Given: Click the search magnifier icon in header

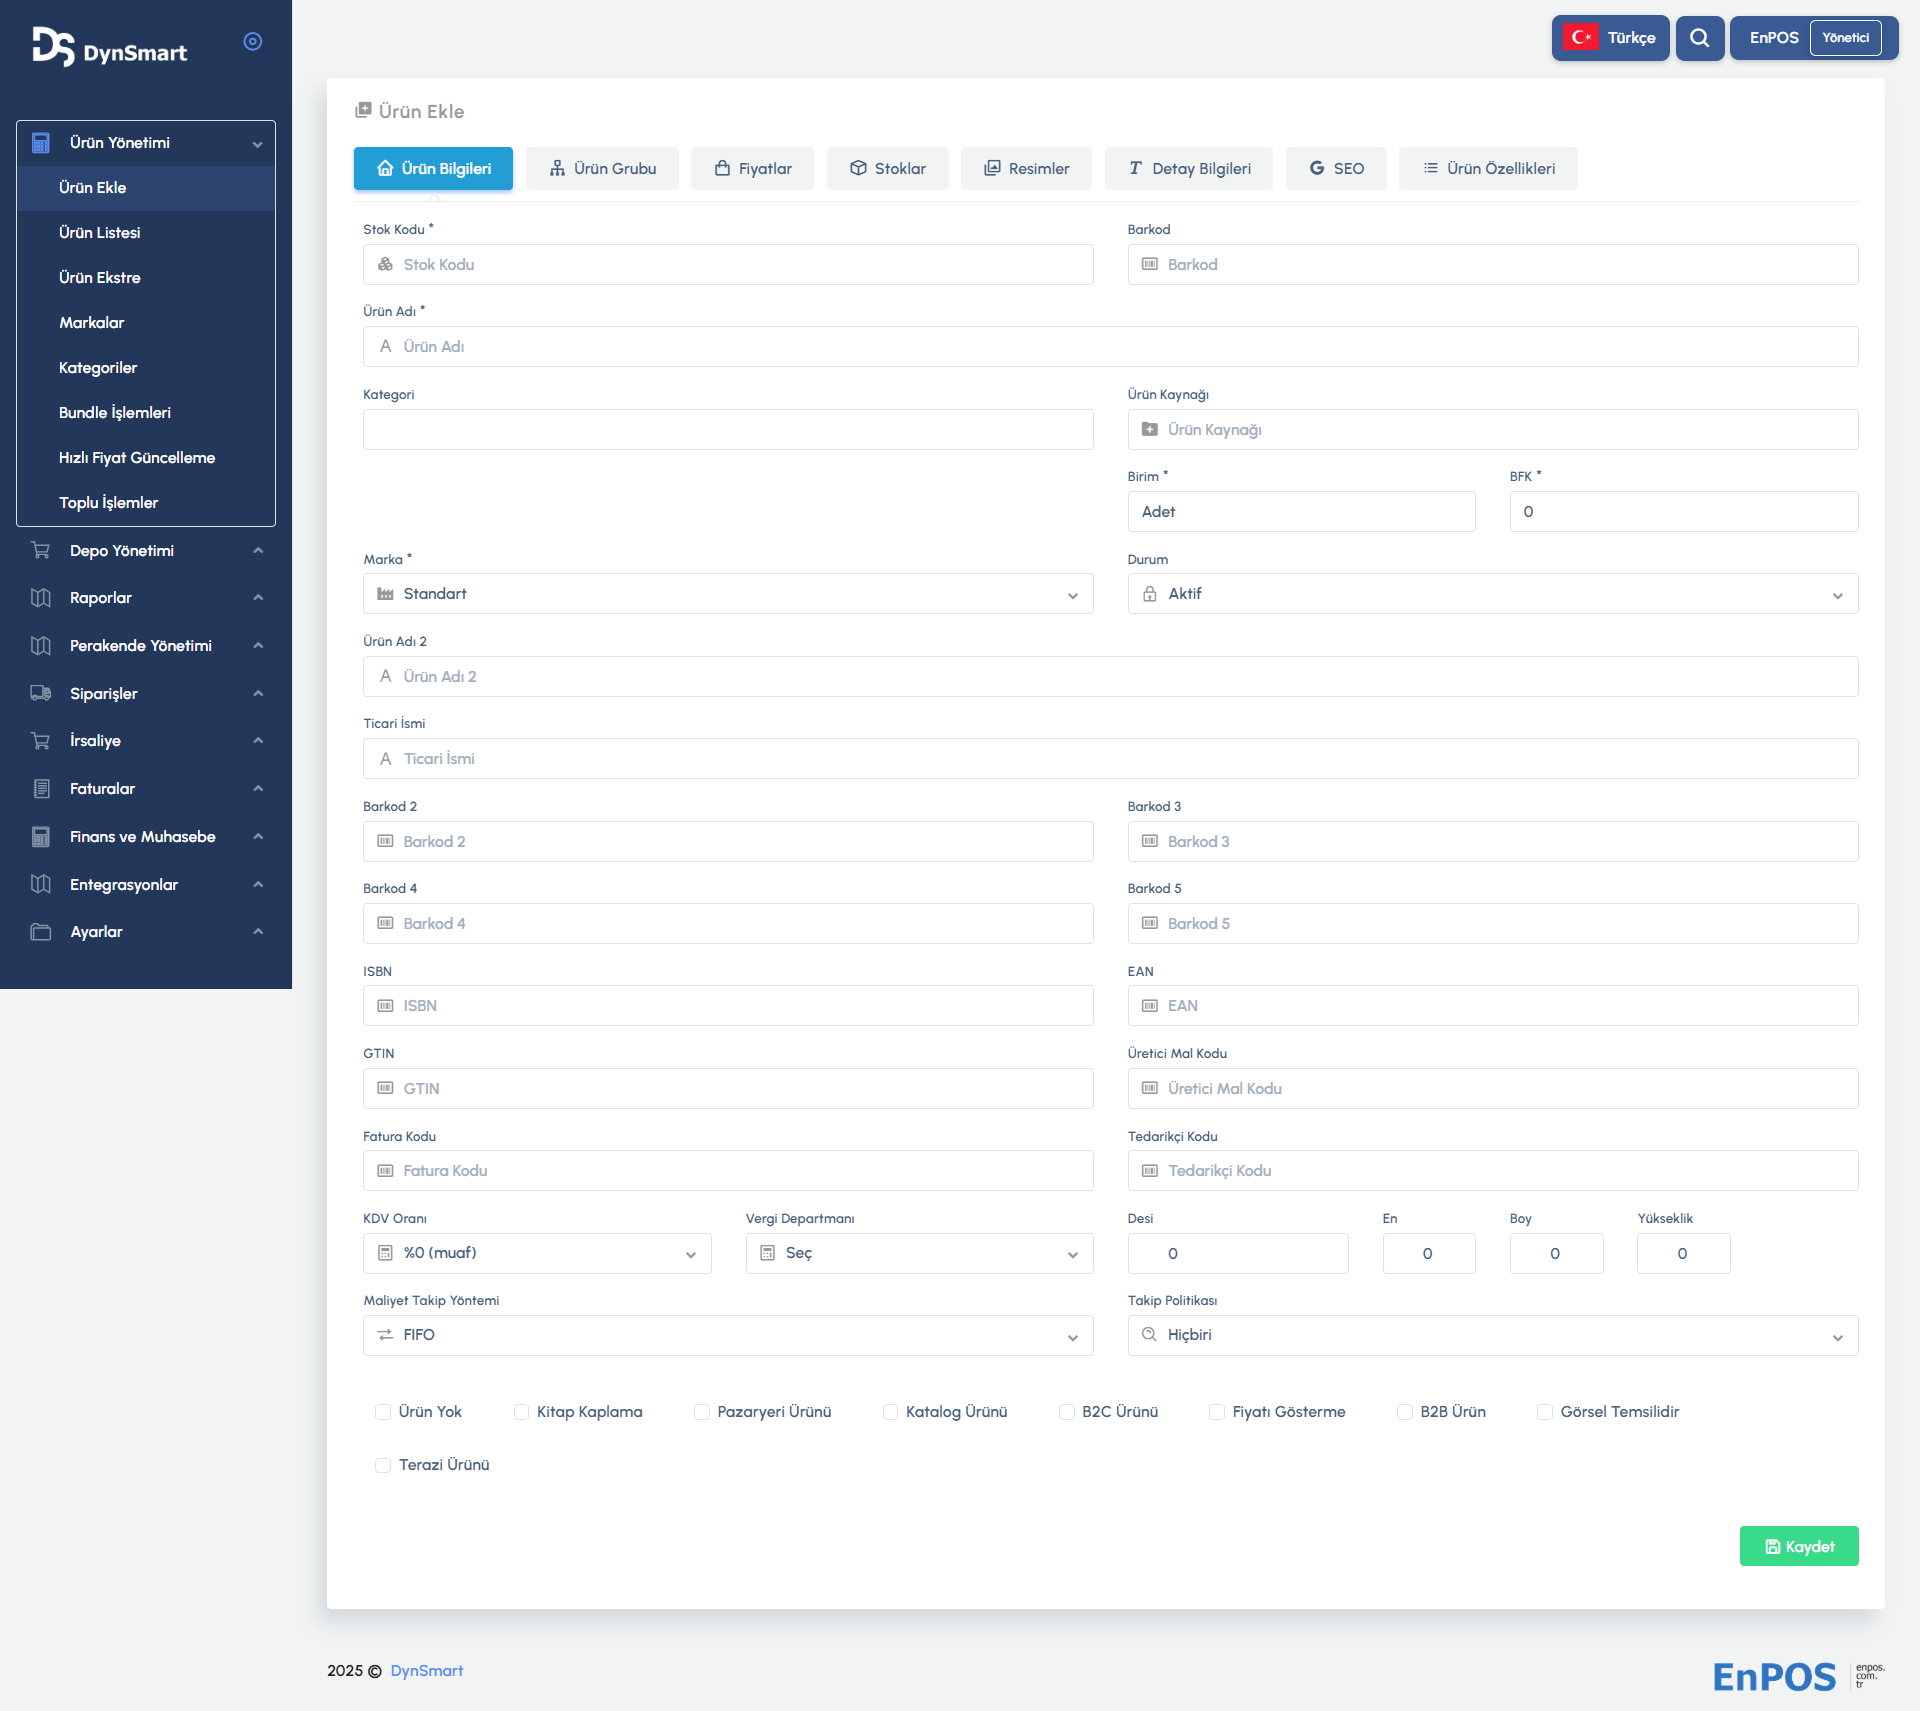Looking at the screenshot, I should pos(1699,38).
